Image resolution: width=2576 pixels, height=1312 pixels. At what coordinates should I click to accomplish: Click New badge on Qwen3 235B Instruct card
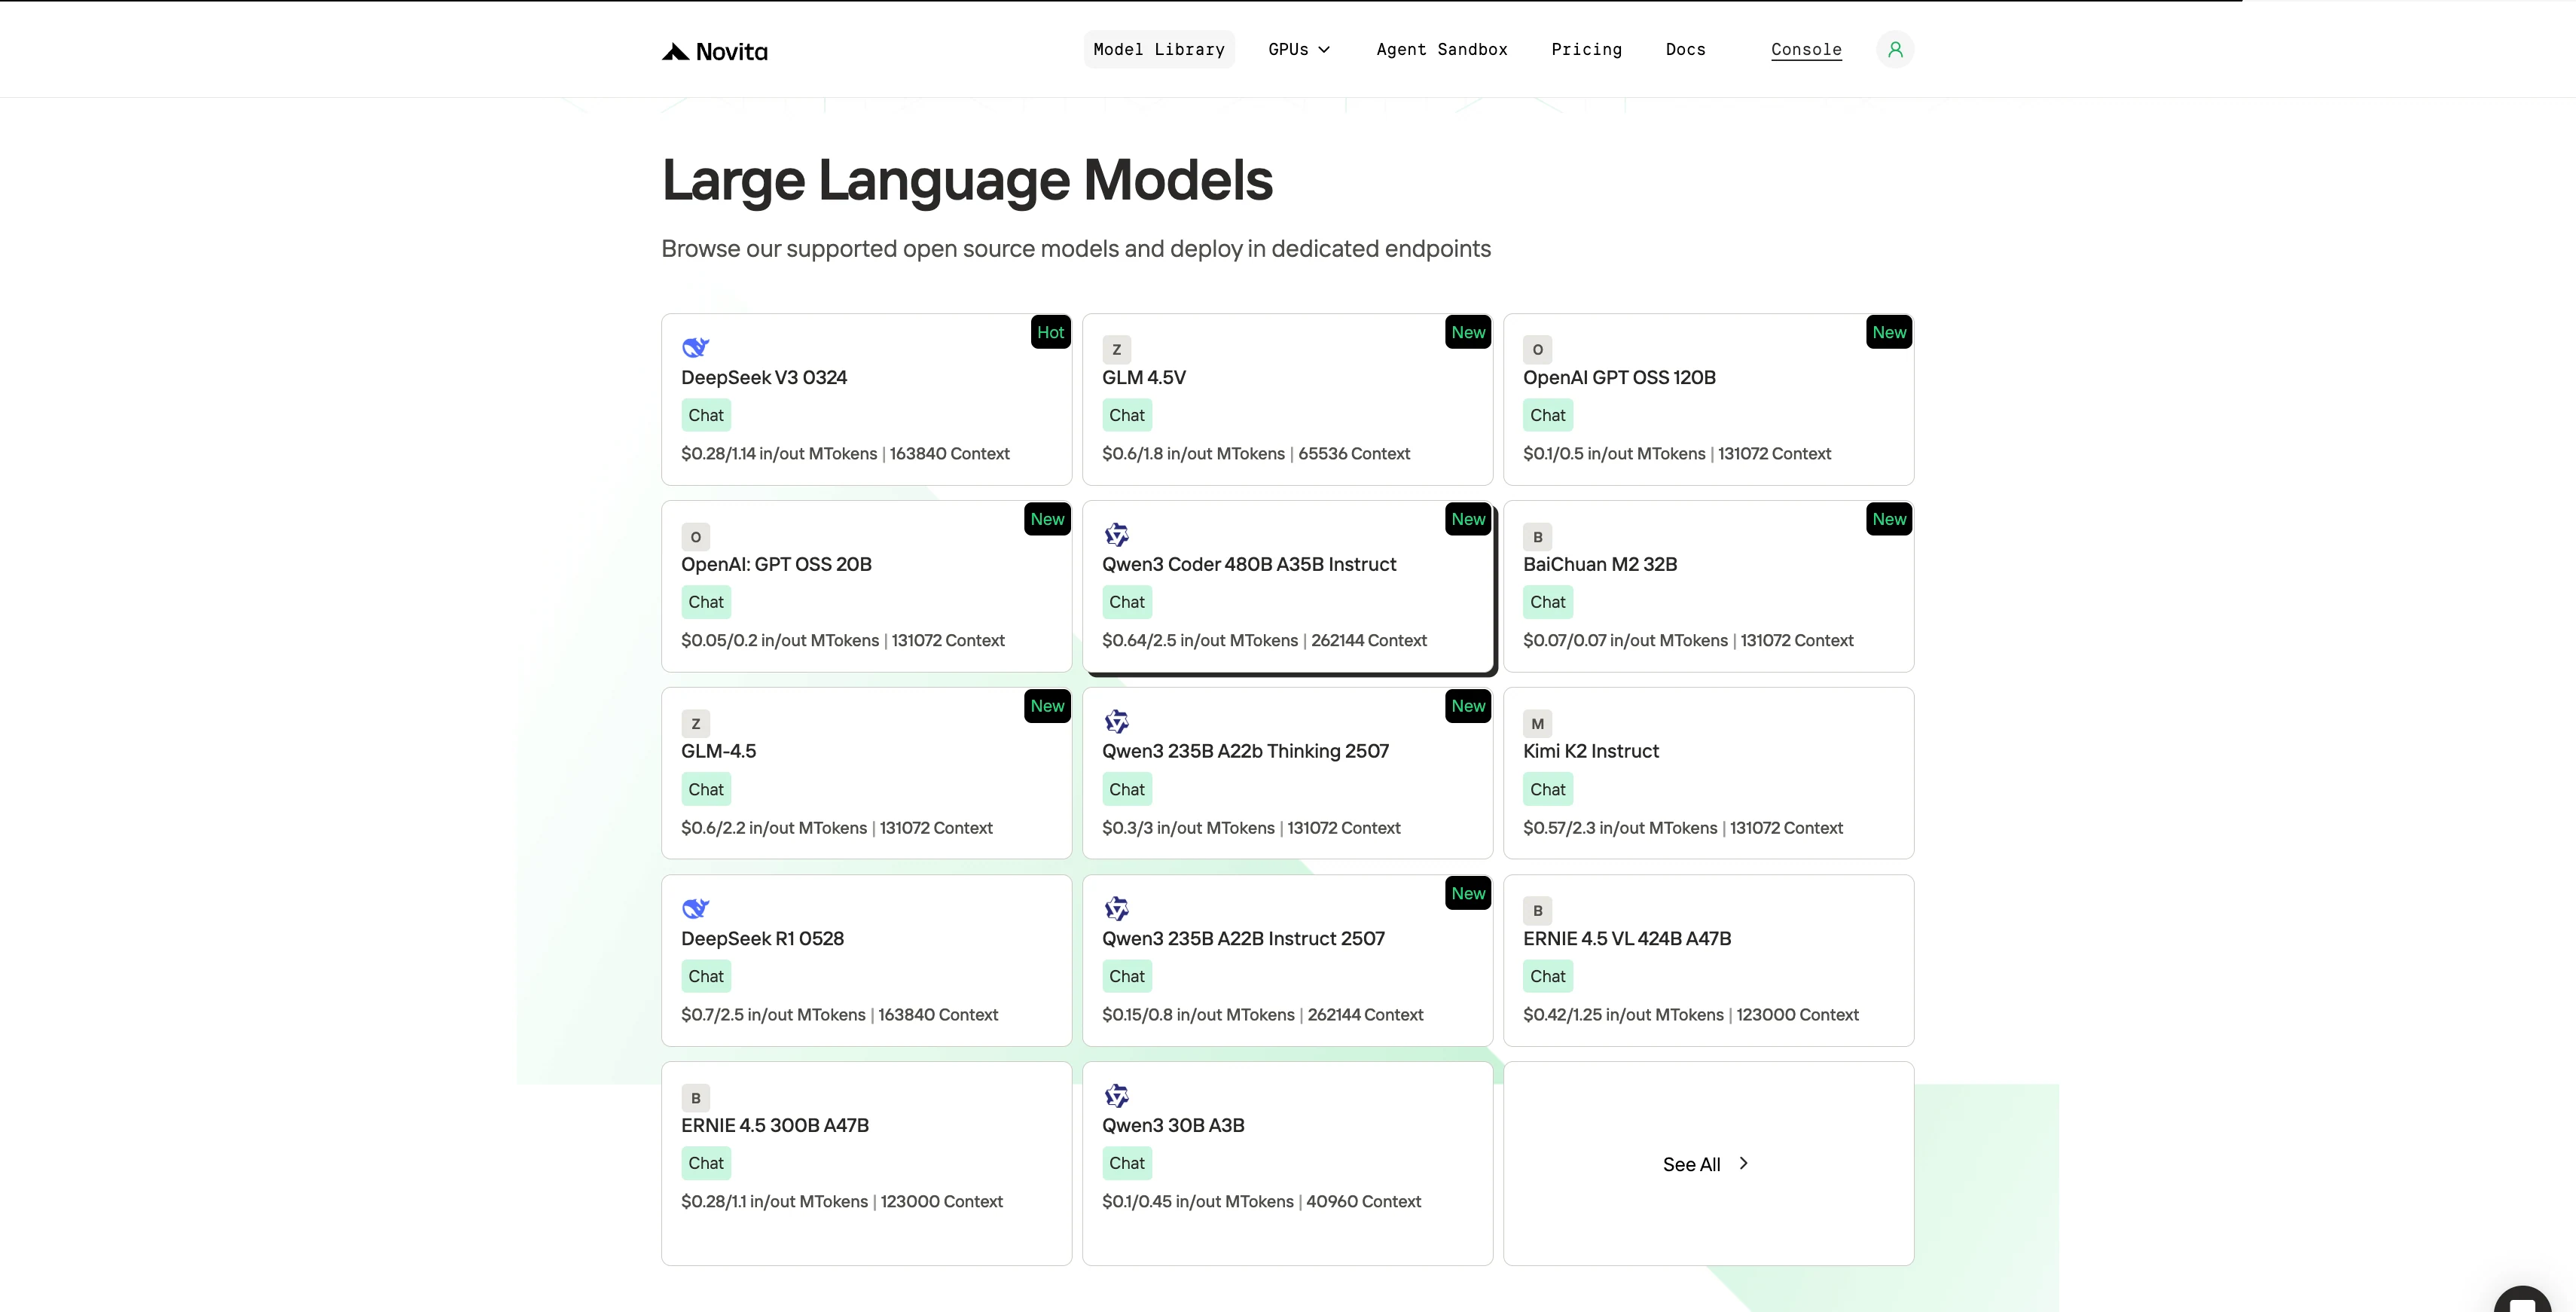click(1468, 894)
